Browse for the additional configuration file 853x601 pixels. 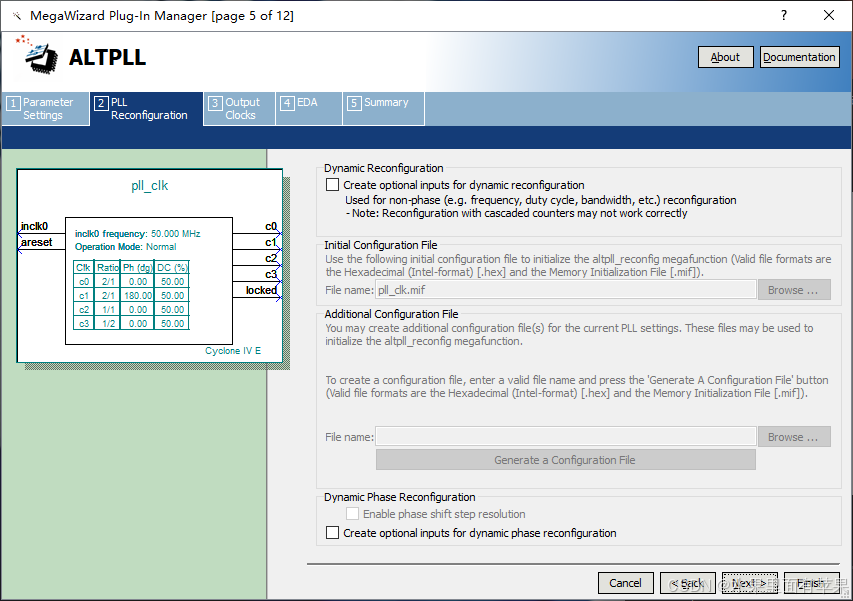[794, 437]
